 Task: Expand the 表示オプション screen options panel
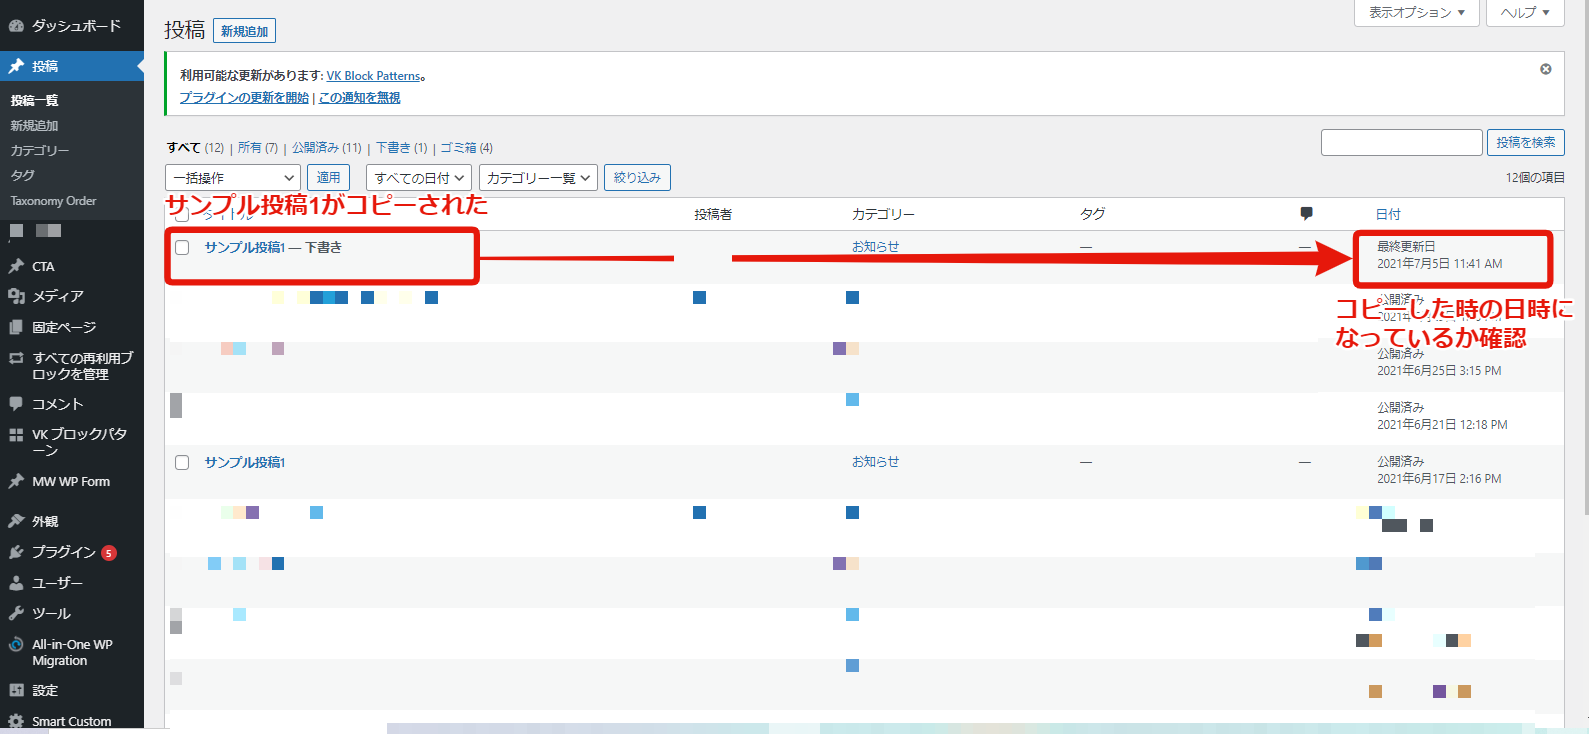click(x=1416, y=12)
